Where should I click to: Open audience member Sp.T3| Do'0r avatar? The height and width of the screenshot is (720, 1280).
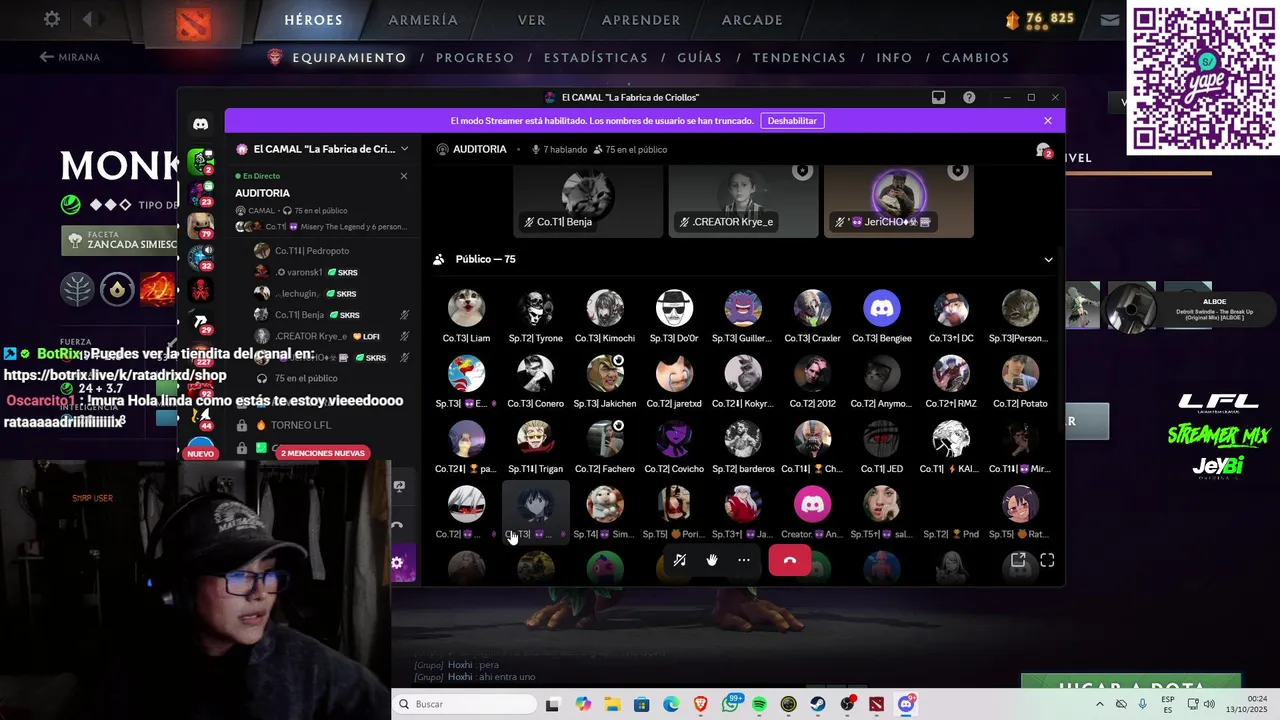coord(674,308)
